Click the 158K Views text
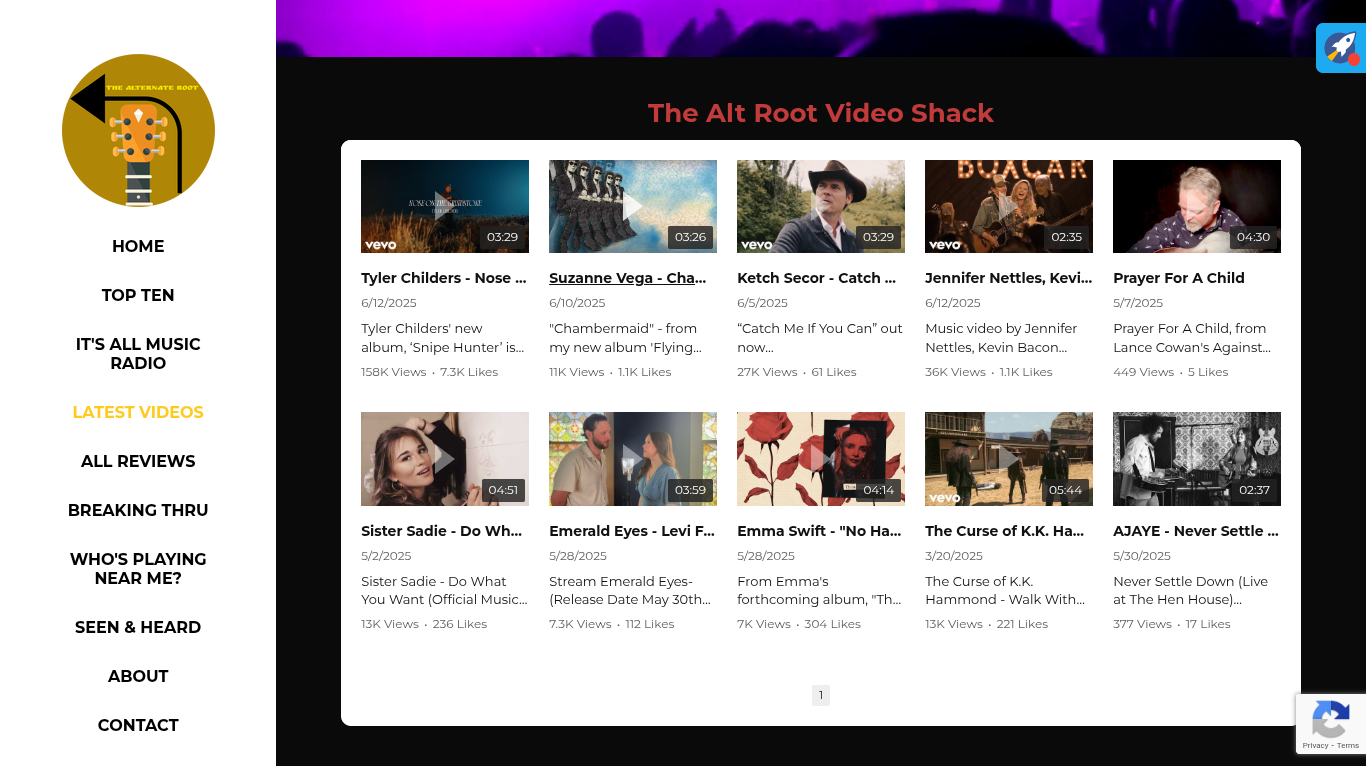Screen dimensions: 1366x768 point(394,372)
